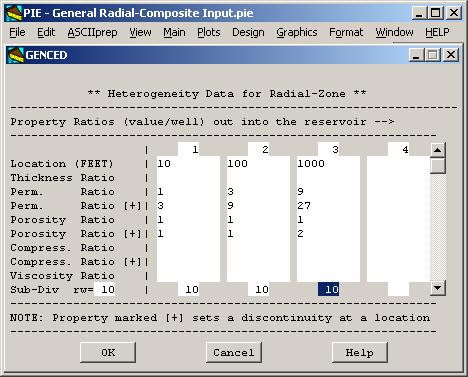The image size is (468, 377).
Task: Minimize the GENCED child window
Action: (416, 55)
